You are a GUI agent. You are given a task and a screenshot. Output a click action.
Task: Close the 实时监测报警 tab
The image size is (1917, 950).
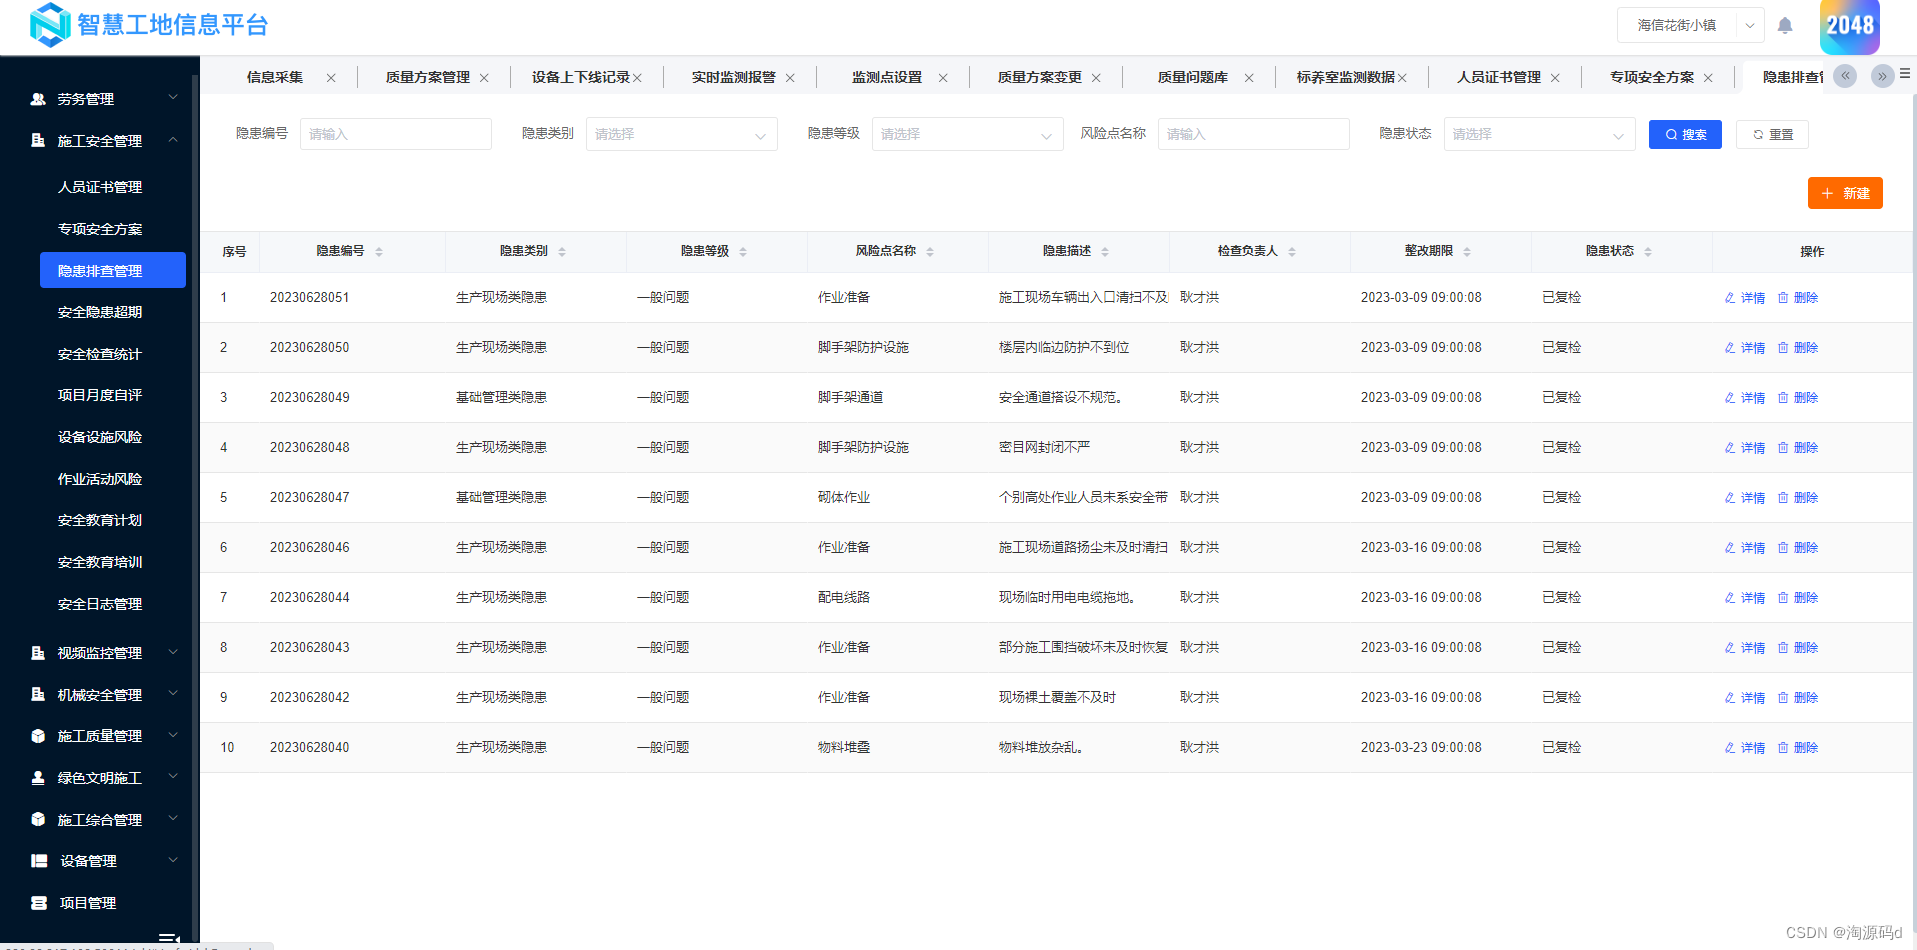(790, 78)
